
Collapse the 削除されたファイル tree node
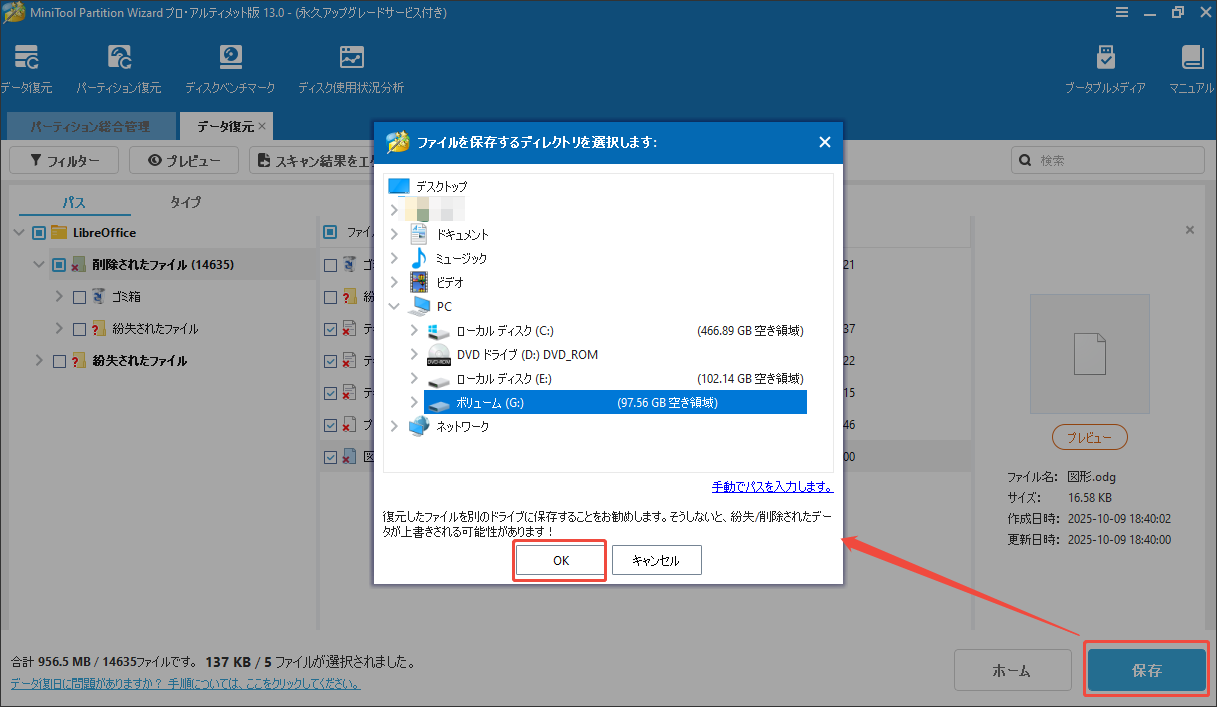pos(39,264)
